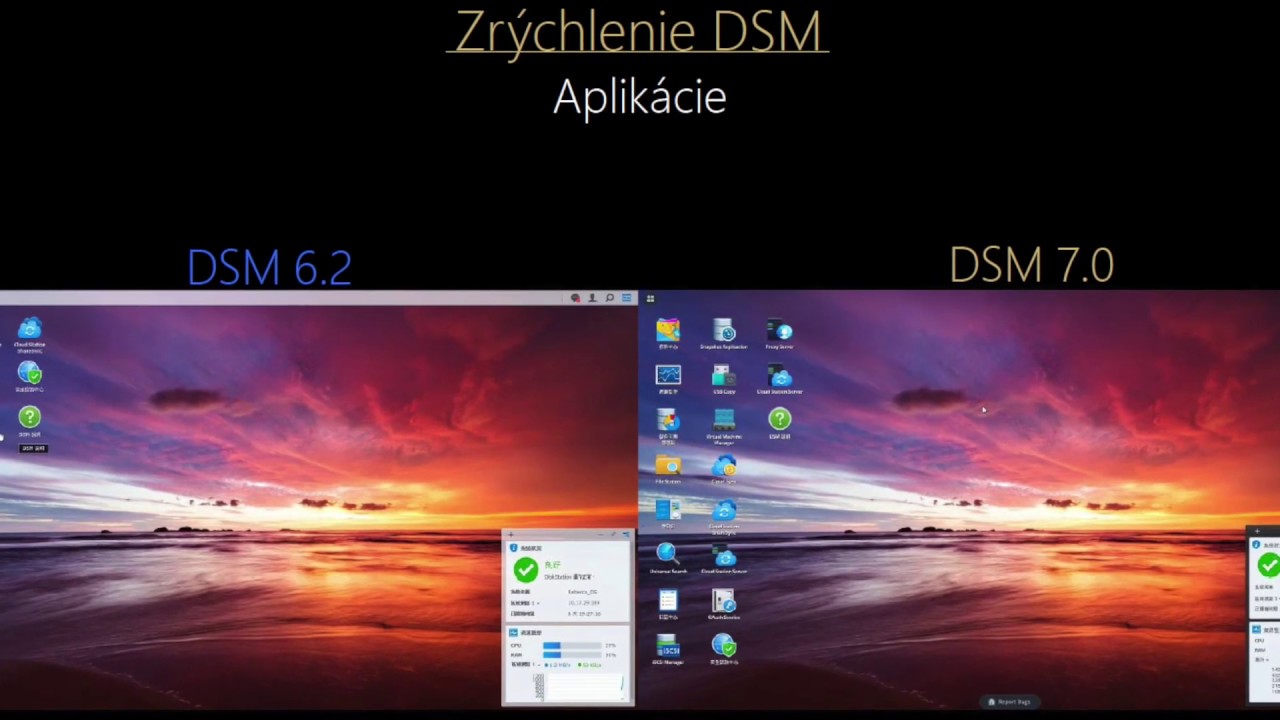Open Security Advisor on DSM 7.0 desktop

coord(724,645)
